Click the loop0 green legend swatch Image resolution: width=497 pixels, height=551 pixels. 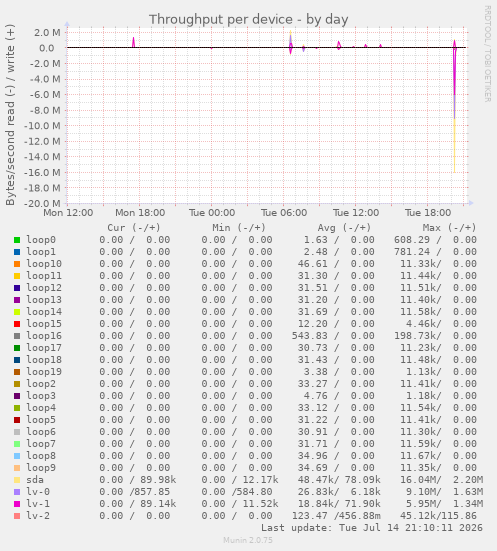(17, 240)
